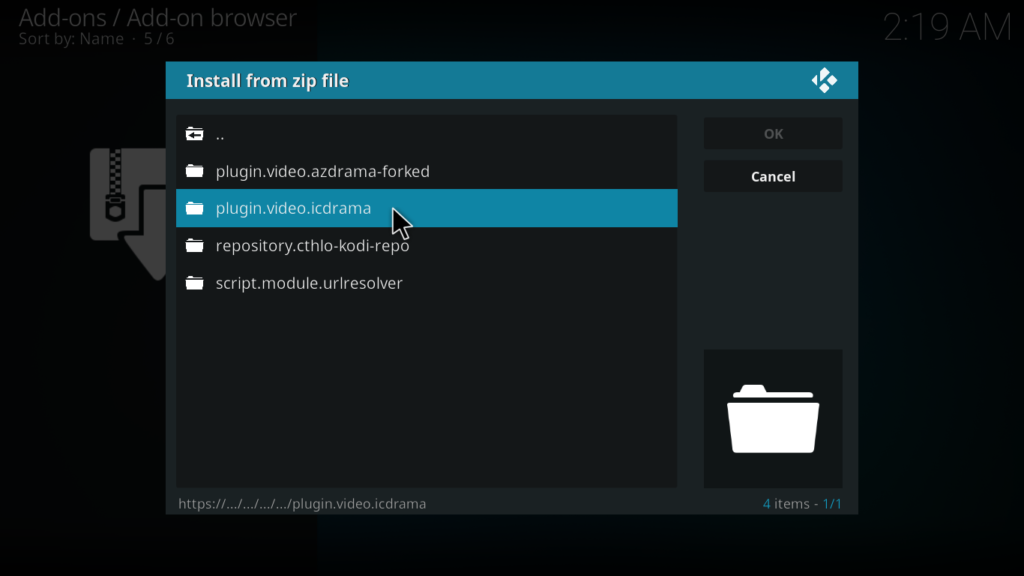The width and height of the screenshot is (1024, 576).
Task: Click the large folder preview thumbnail
Action: pos(773,419)
